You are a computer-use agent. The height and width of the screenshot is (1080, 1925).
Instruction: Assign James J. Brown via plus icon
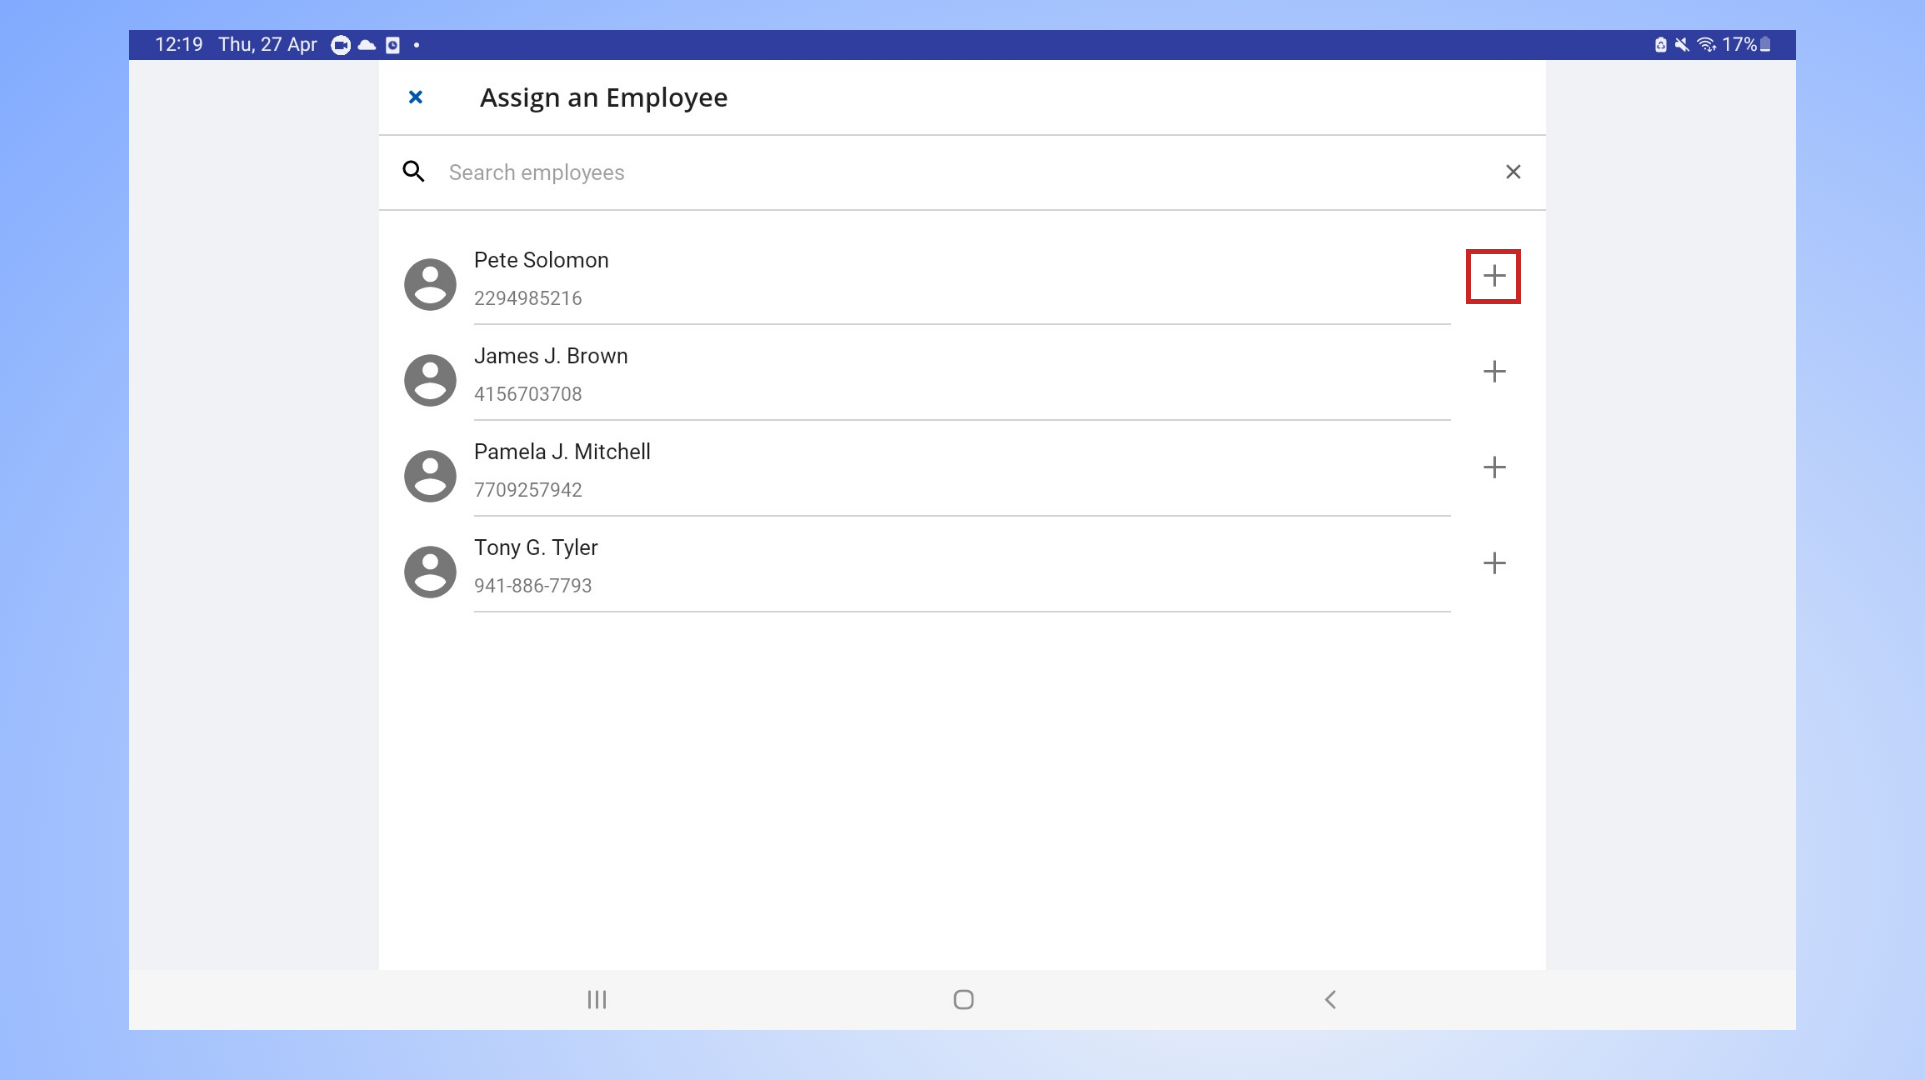coord(1493,372)
